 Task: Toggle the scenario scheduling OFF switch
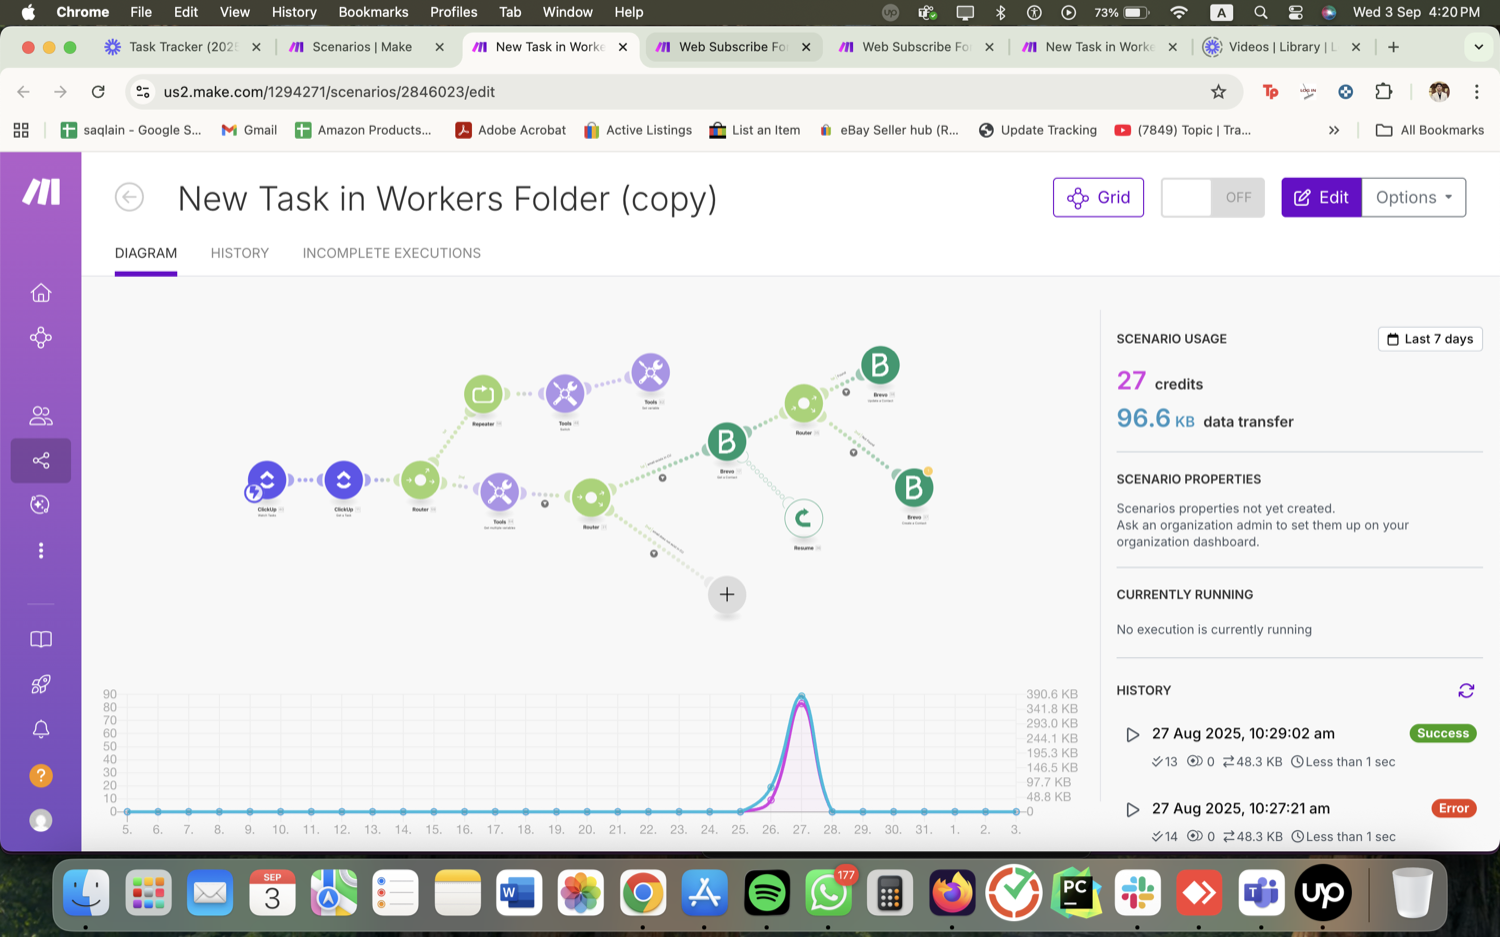click(x=1213, y=198)
